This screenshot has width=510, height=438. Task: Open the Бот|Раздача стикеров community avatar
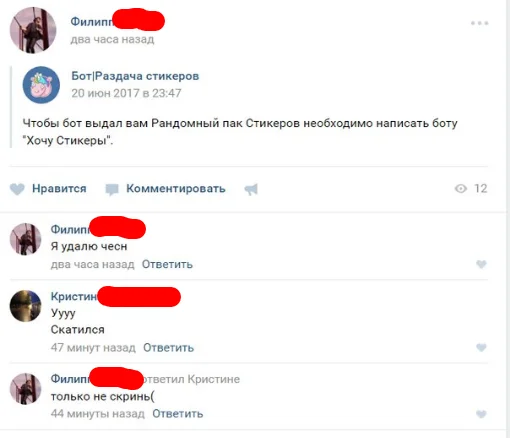(x=41, y=85)
